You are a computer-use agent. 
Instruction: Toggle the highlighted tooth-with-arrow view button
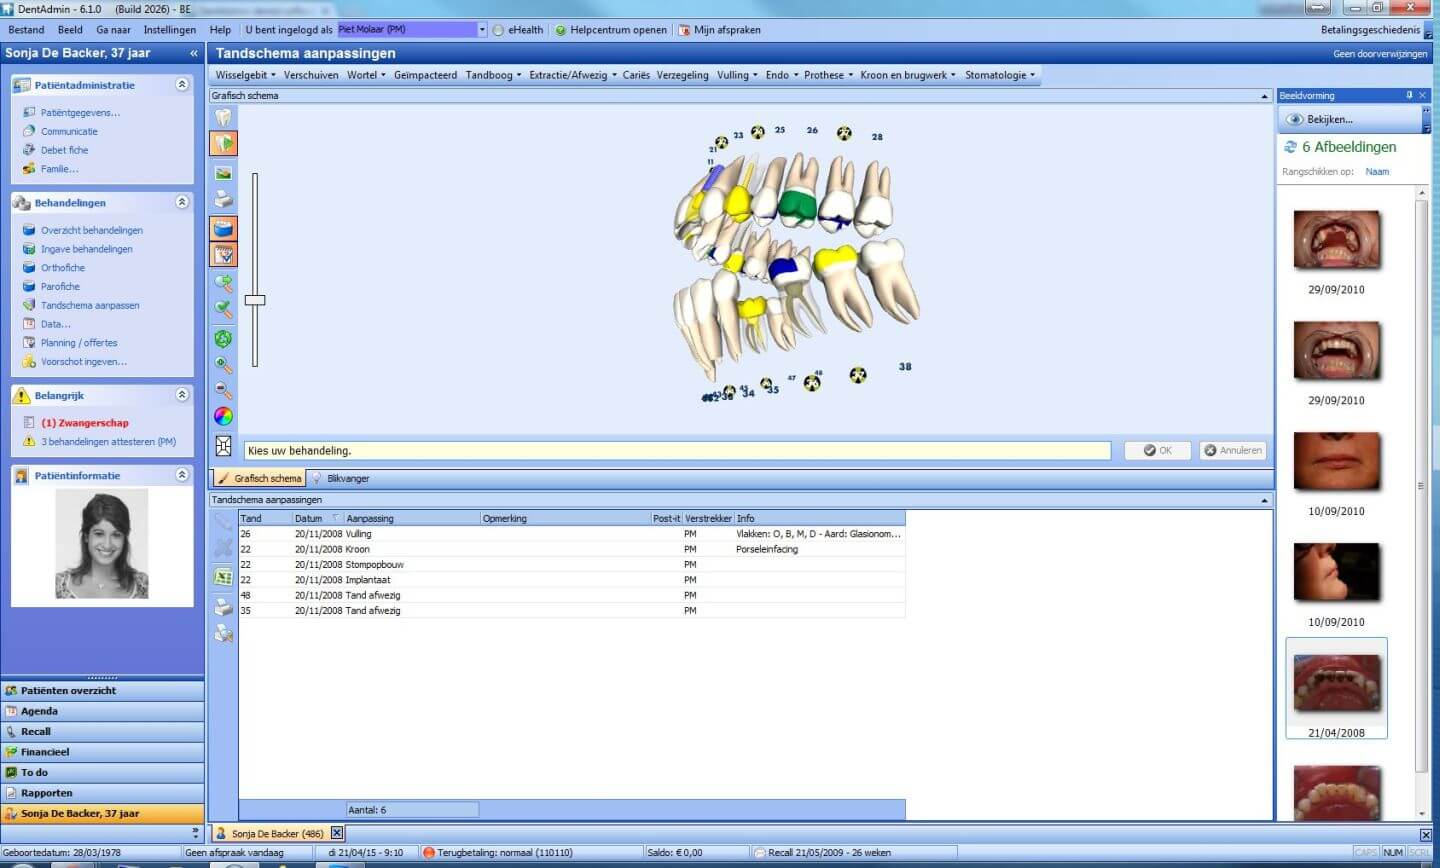point(223,144)
